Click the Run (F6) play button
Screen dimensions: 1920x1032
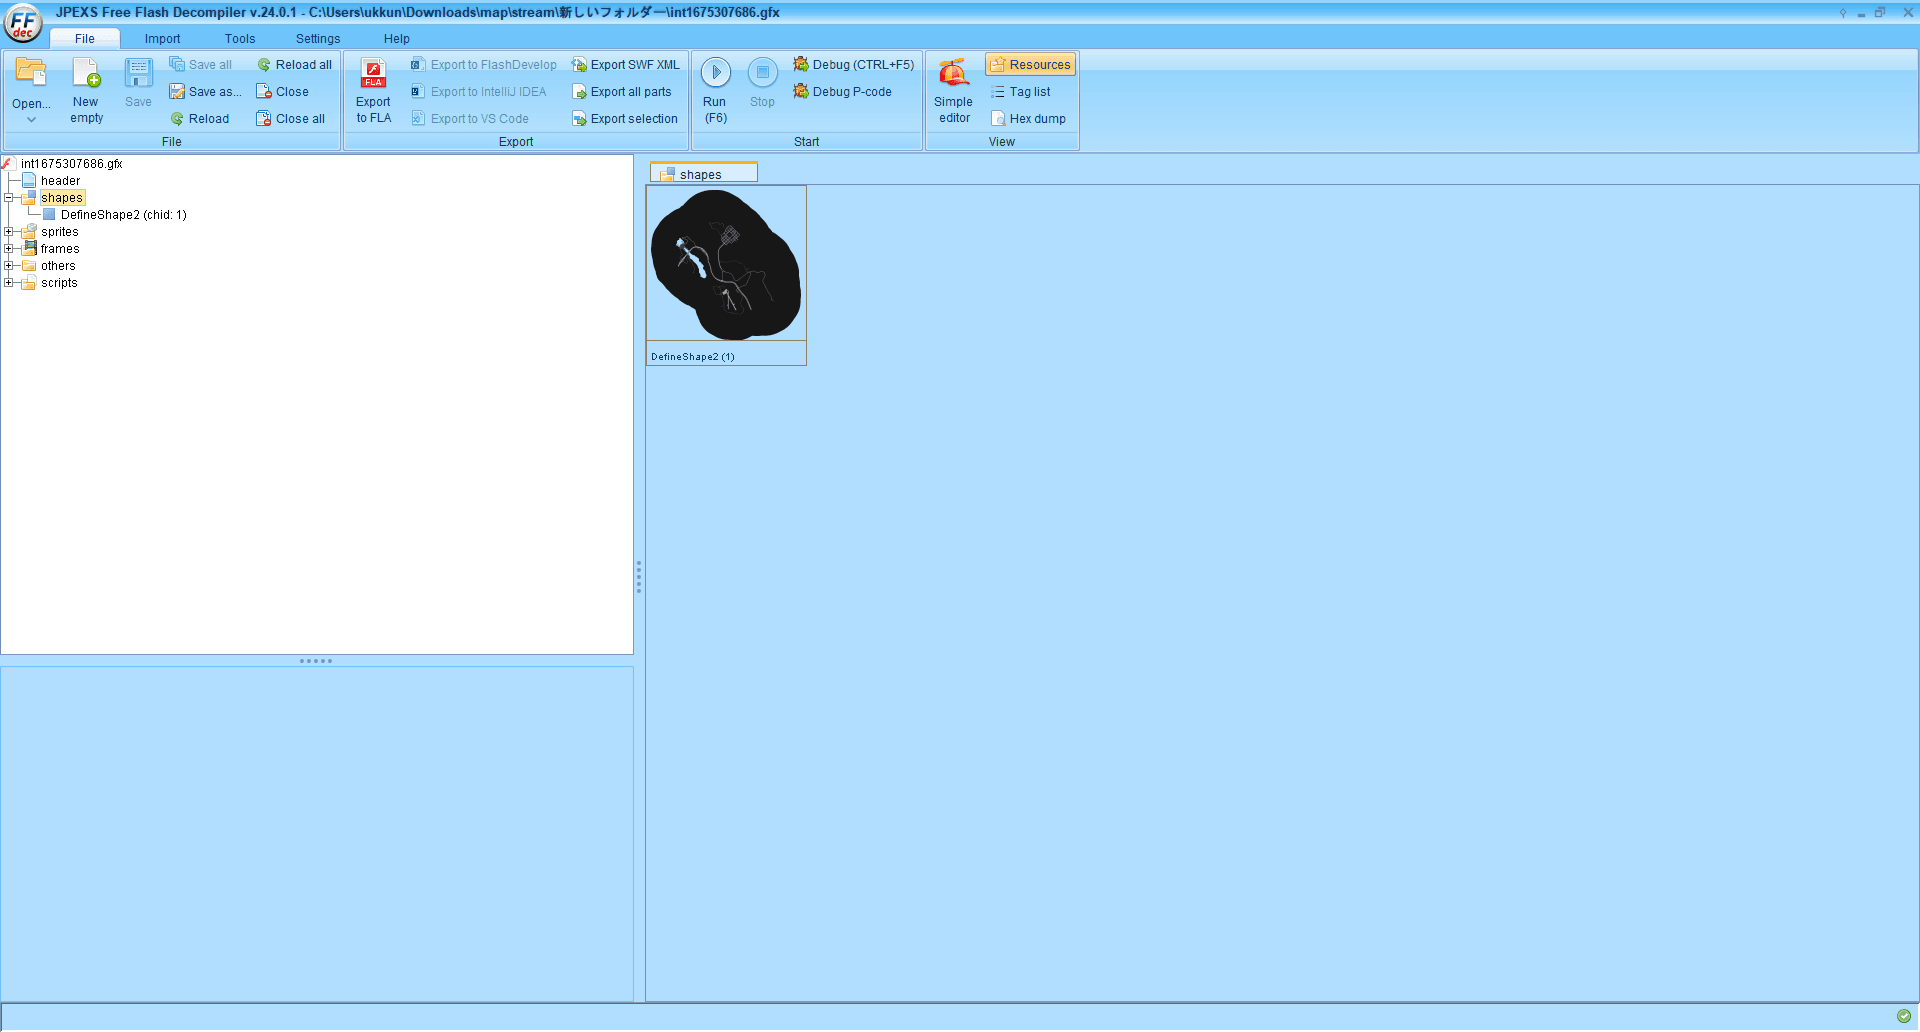pyautogui.click(x=716, y=72)
